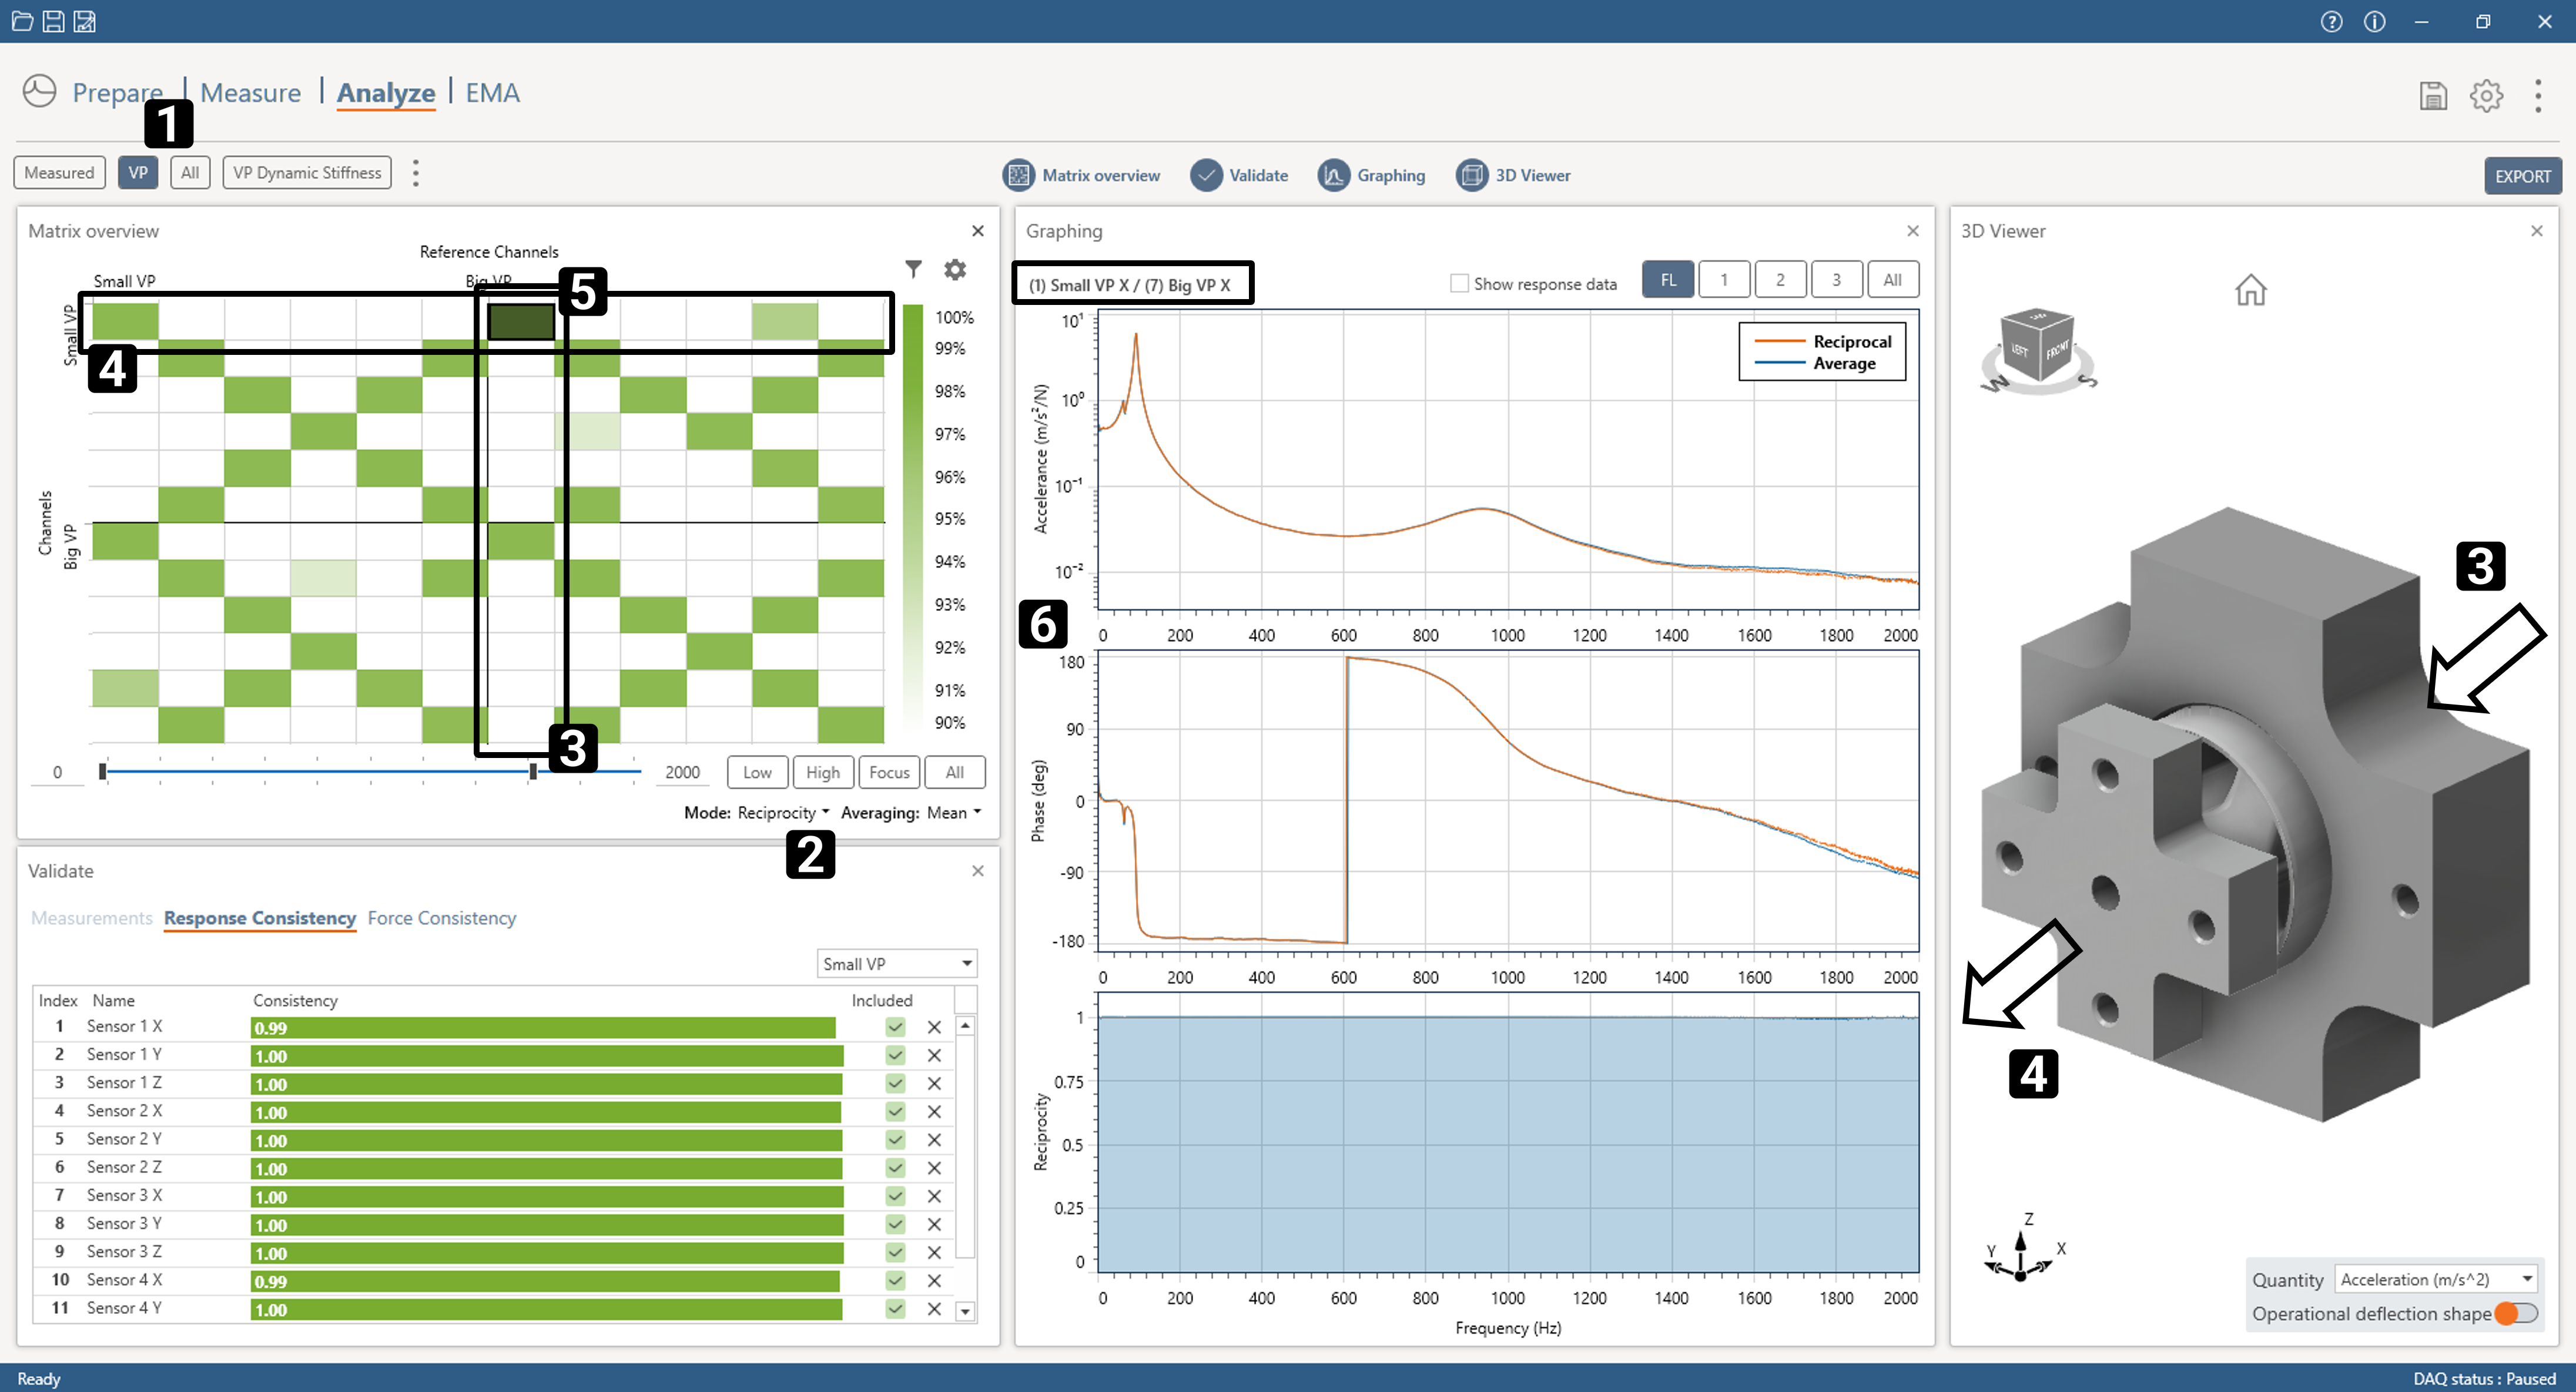The image size is (2576, 1392).
Task: Open the Averaging Mean dropdown
Action: tap(954, 813)
